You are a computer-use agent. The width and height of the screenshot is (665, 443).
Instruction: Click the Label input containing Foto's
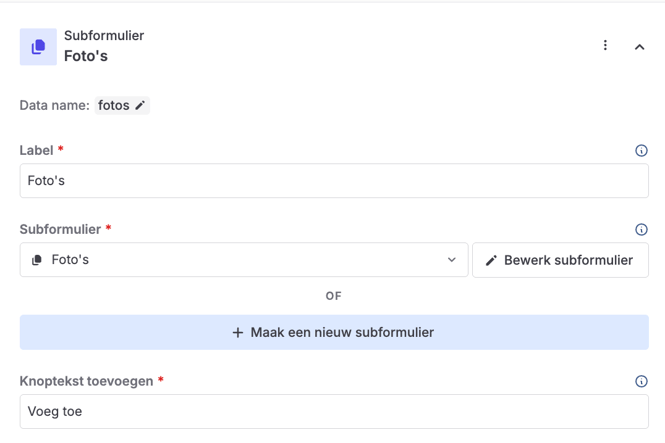coord(334,181)
